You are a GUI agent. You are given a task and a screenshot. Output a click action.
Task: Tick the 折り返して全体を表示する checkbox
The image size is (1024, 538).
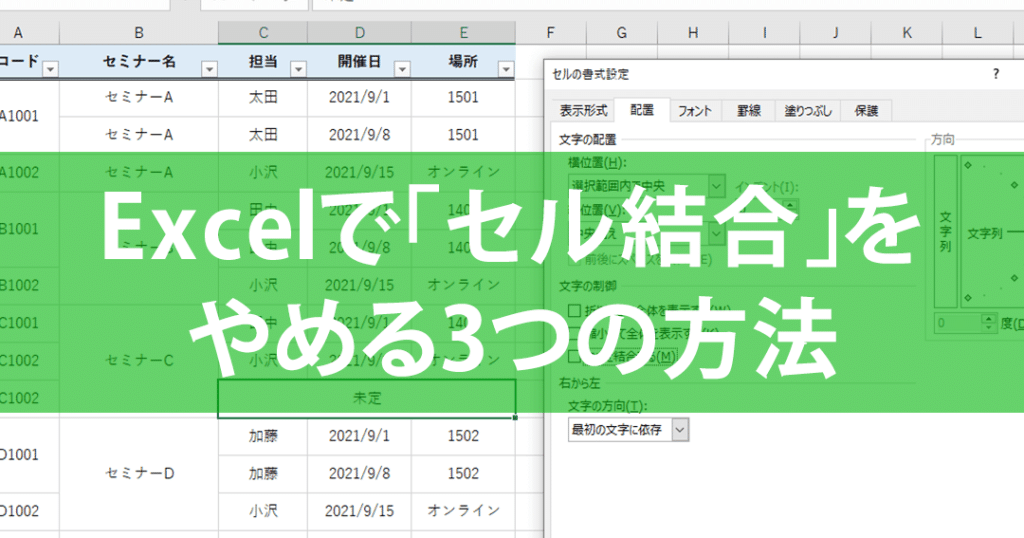[x=575, y=310]
